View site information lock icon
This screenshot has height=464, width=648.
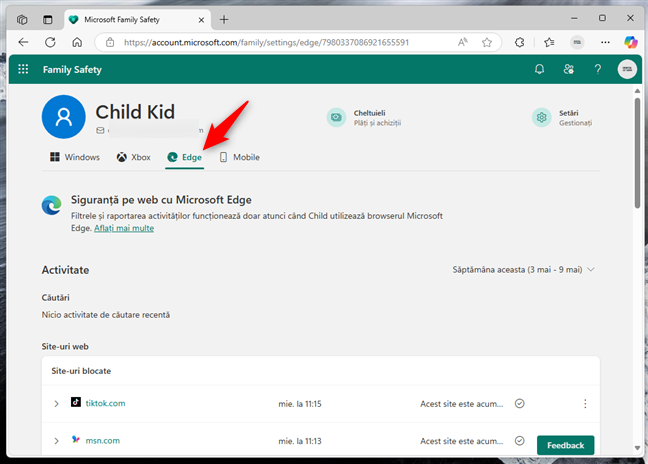[110, 42]
